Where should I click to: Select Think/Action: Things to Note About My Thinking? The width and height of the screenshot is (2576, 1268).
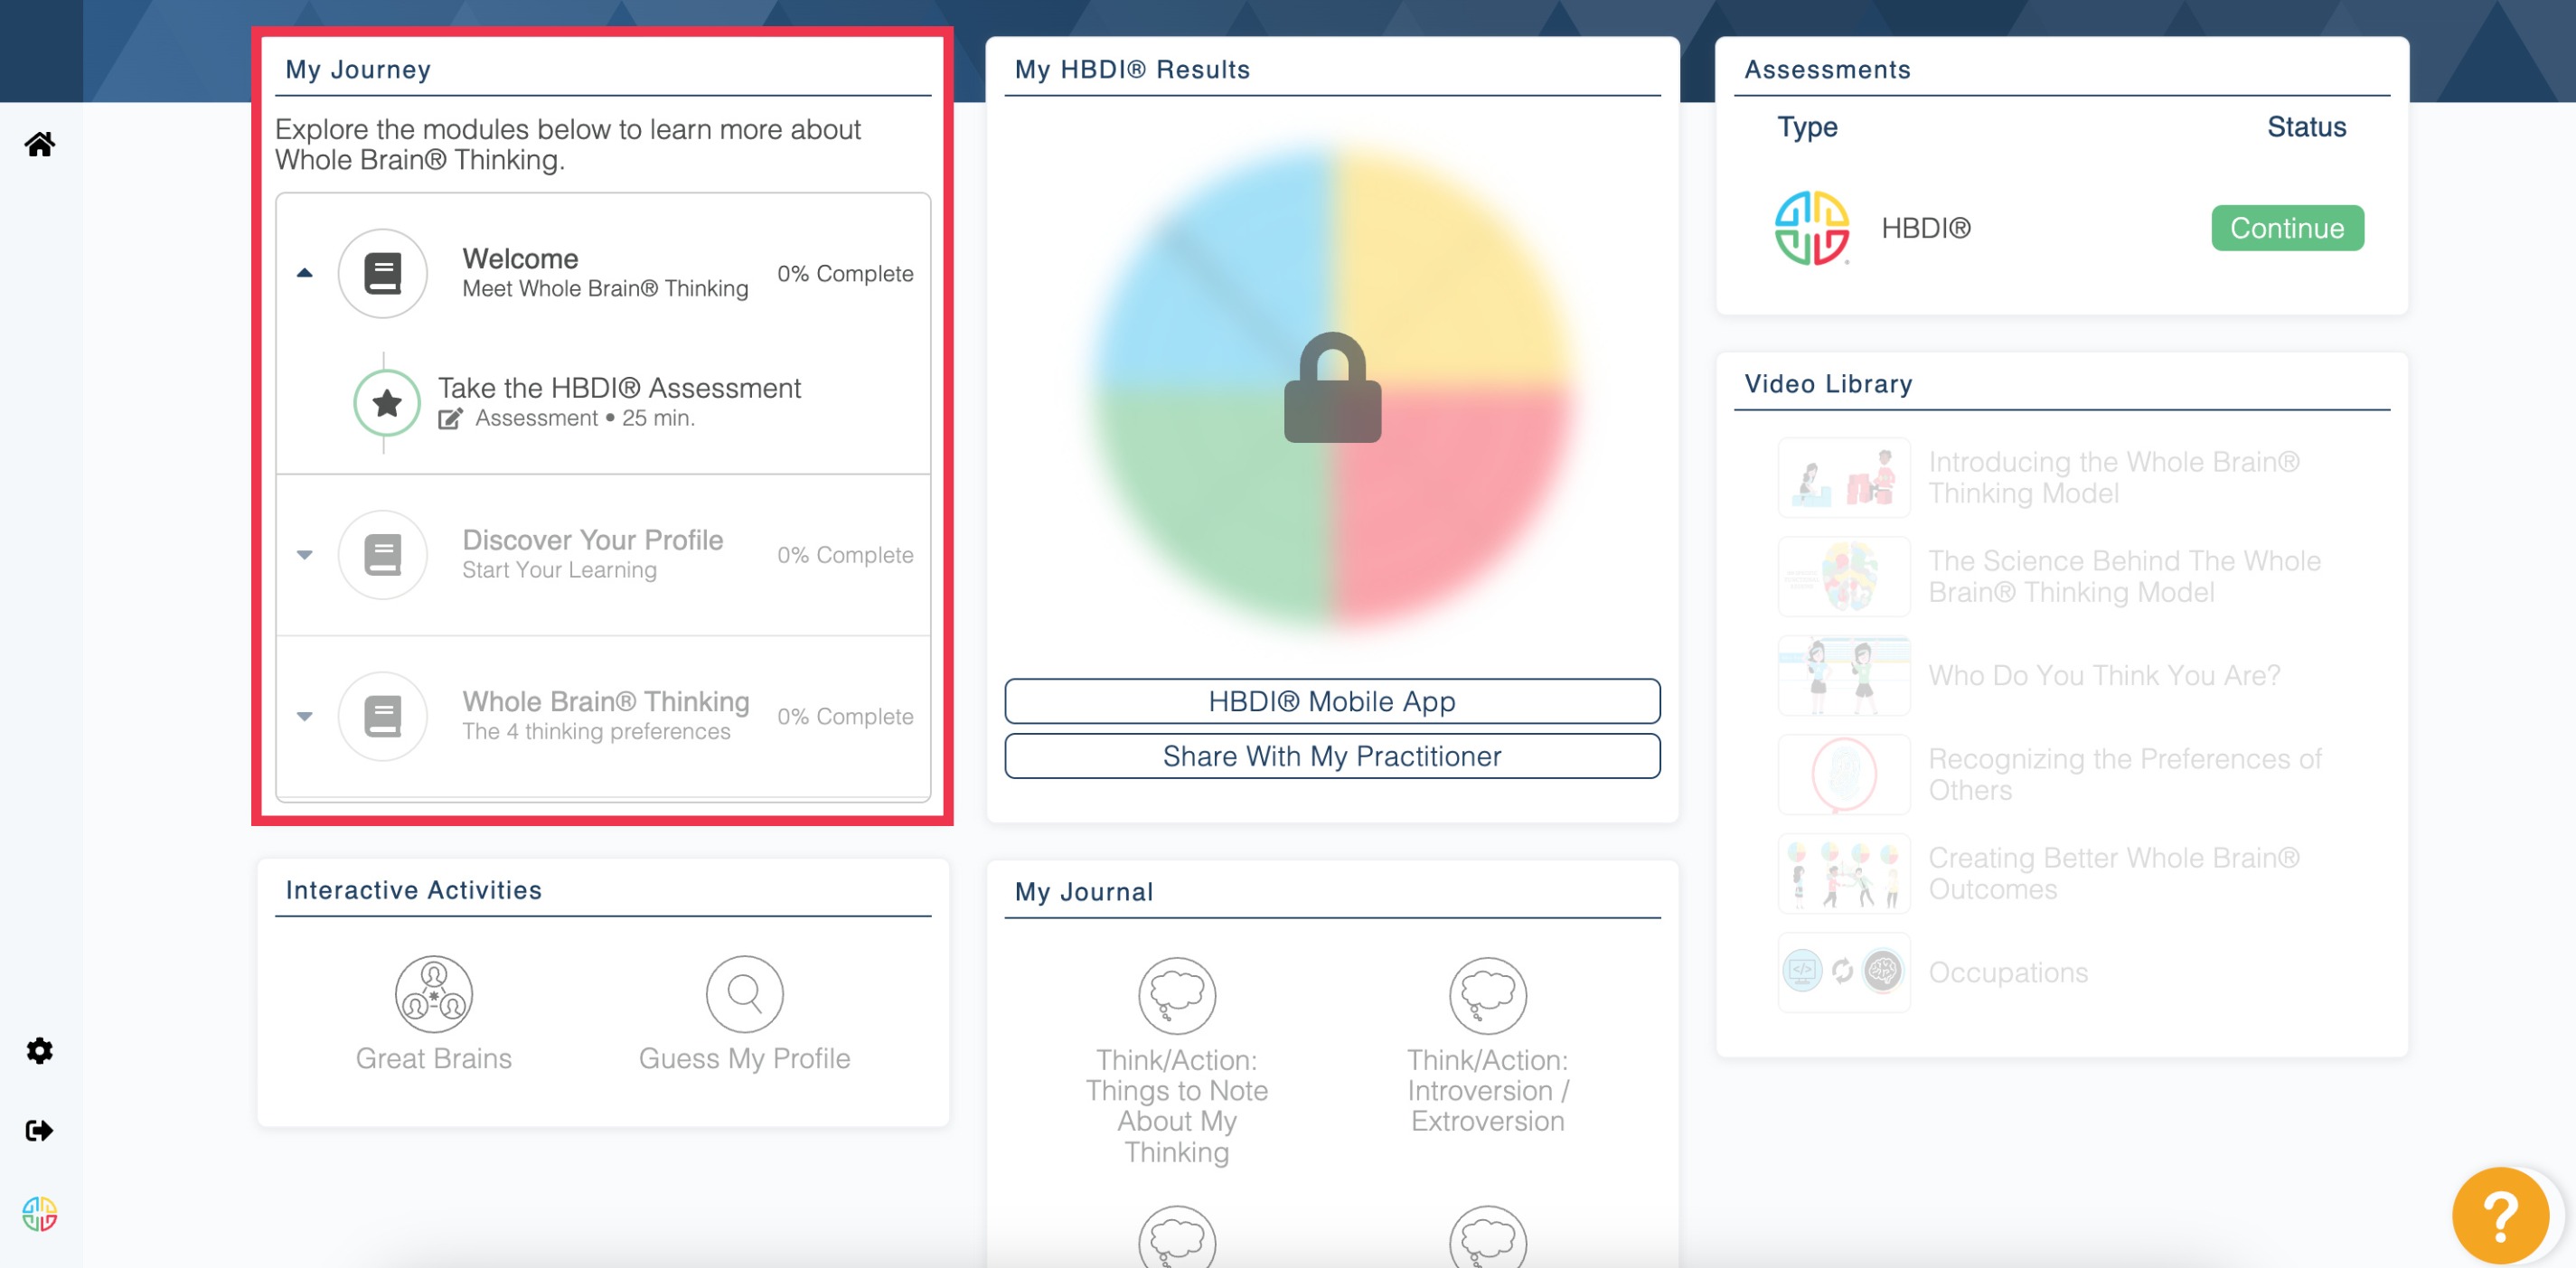pos(1177,995)
